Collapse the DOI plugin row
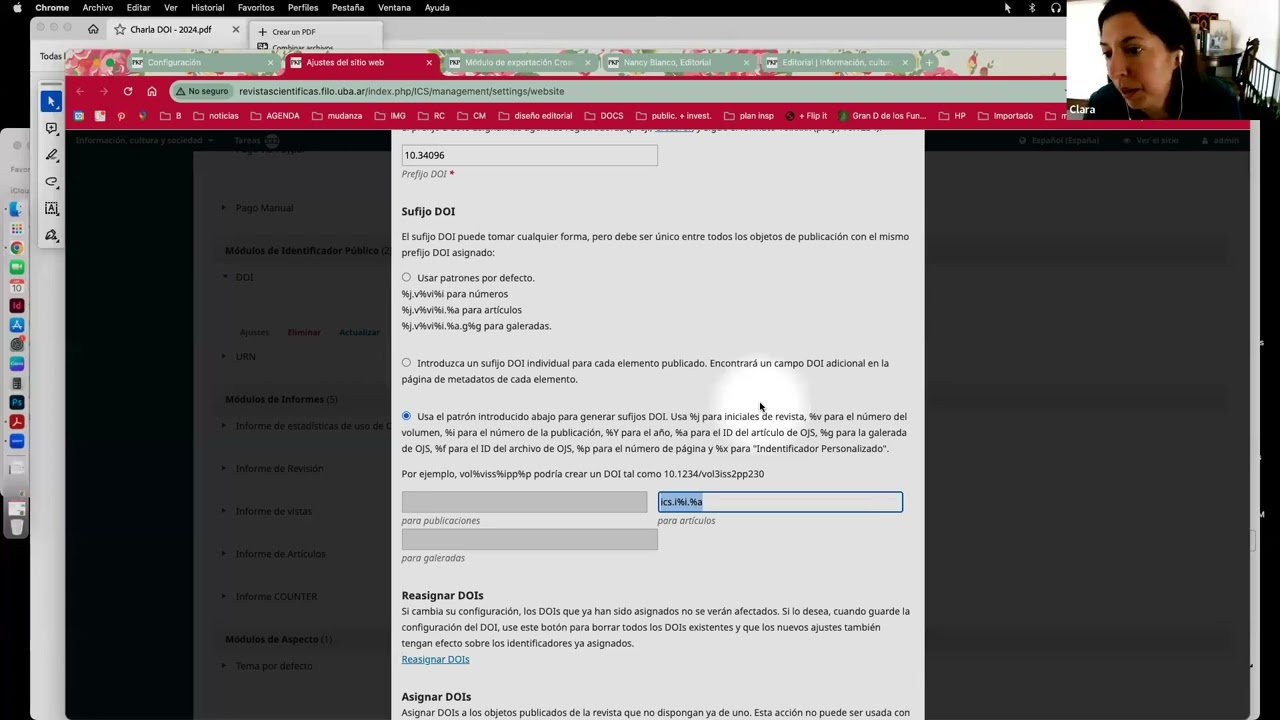 click(x=225, y=277)
